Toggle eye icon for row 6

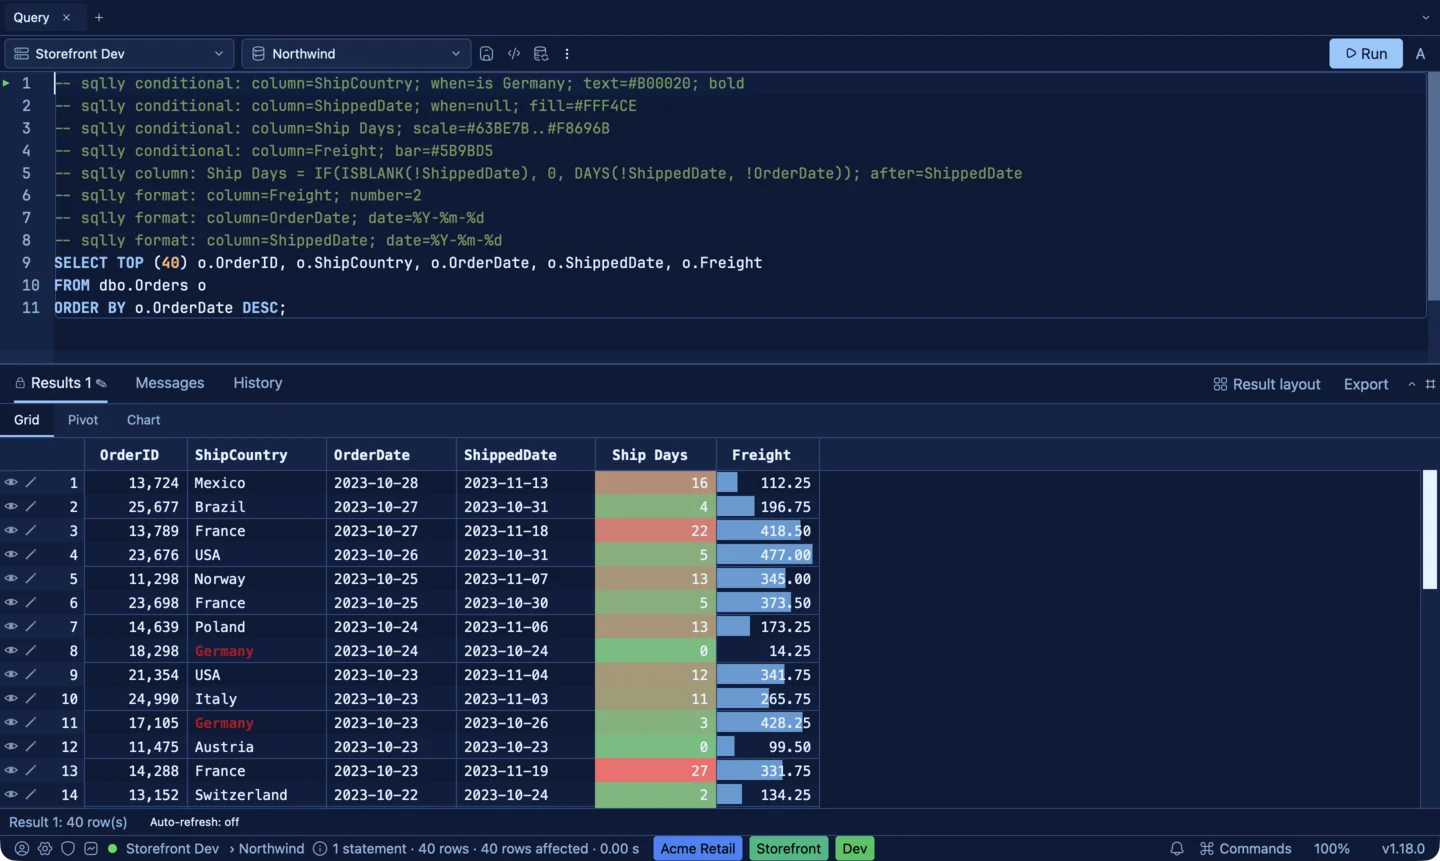11,602
